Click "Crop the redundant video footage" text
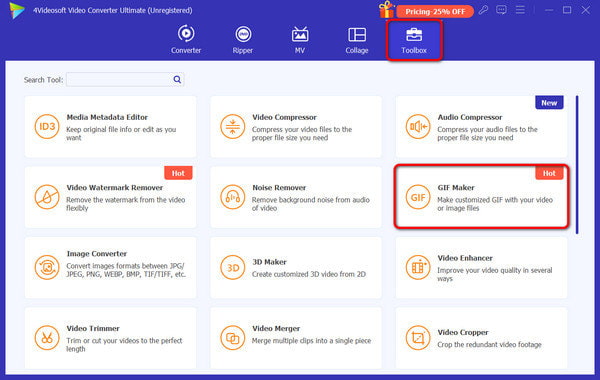The width and height of the screenshot is (600, 380). [x=489, y=344]
